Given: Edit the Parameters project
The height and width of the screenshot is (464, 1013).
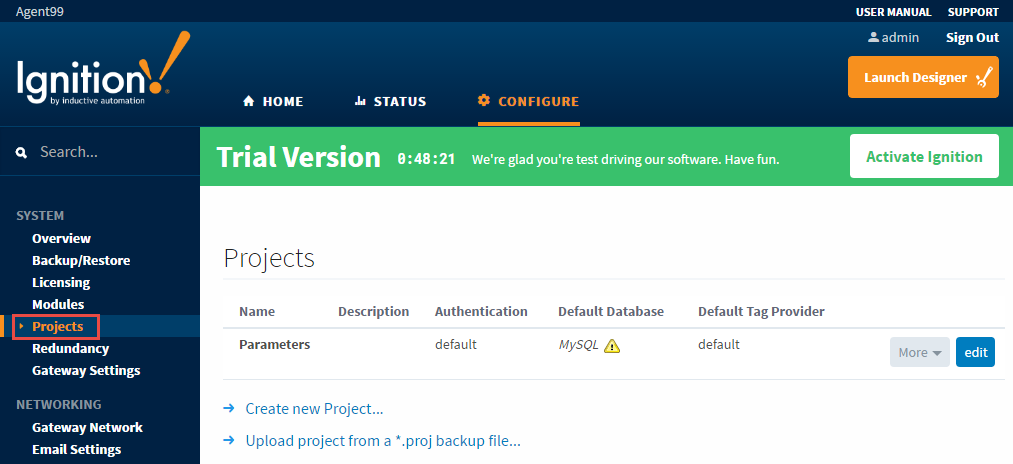Looking at the screenshot, I should pos(975,352).
